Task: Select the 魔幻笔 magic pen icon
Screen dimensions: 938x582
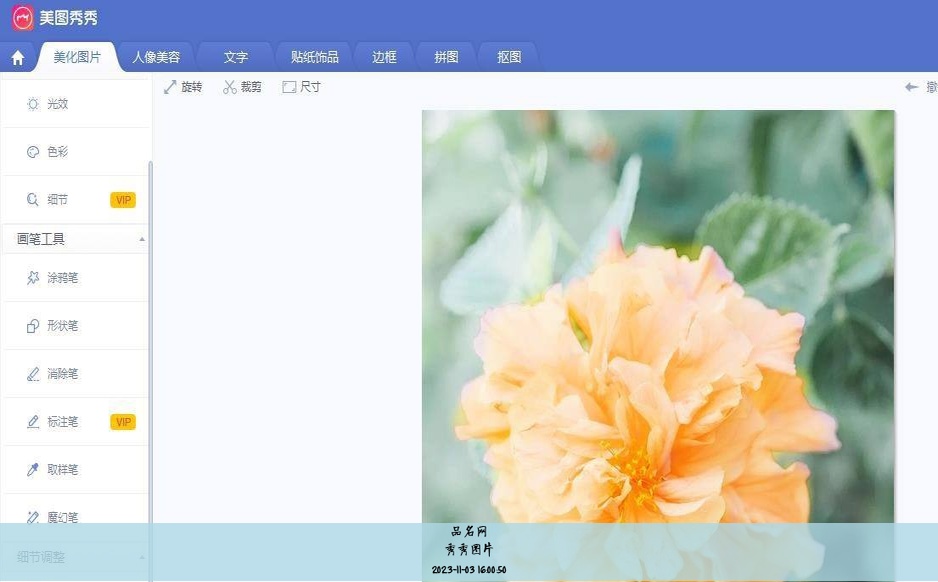Action: point(33,517)
